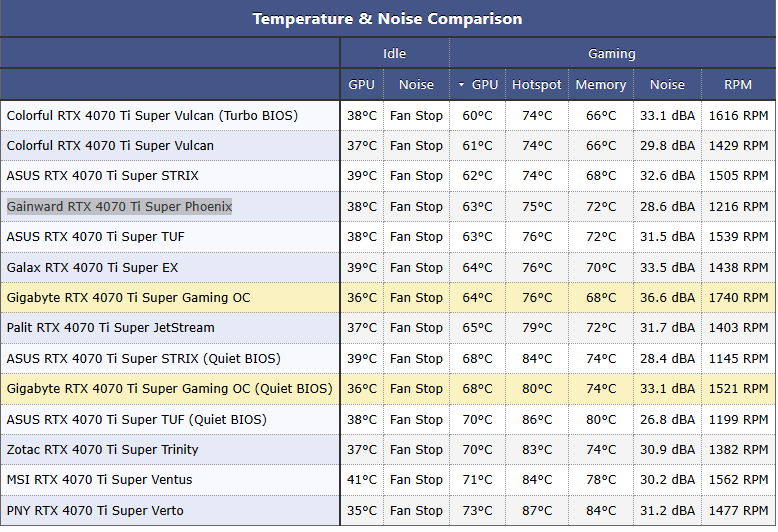Image resolution: width=778 pixels, height=532 pixels.
Task: Click the MSI RTX 4070 Ti Super Ventus name
Action: 99,480
